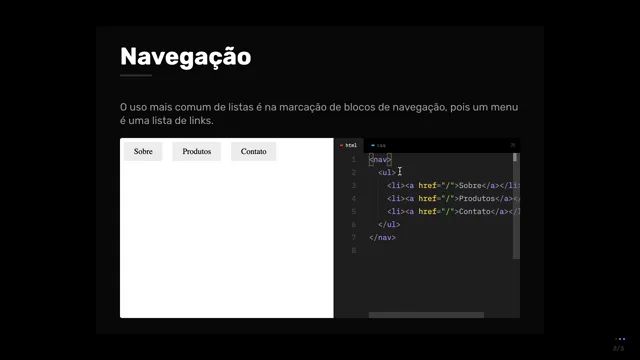Click the Sobre link in preview
Screen dimensions: 640x360
pyautogui.click(x=143, y=151)
